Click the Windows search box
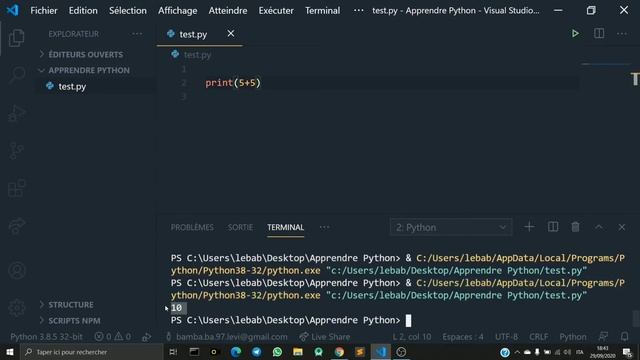The width and height of the screenshot is (640, 360). point(92,352)
